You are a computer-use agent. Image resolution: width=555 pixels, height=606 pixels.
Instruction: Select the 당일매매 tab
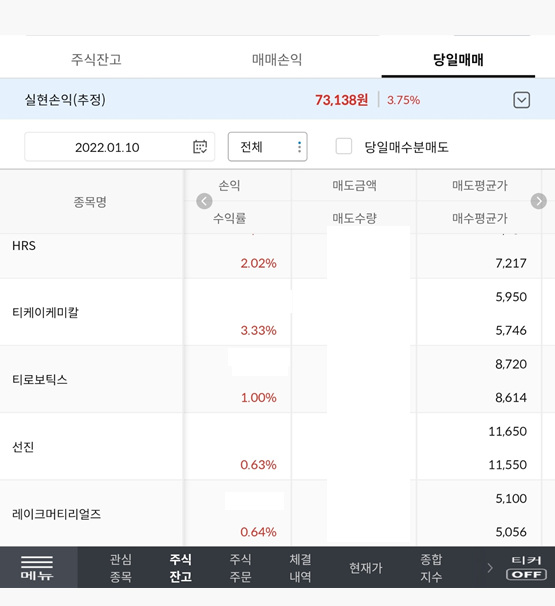458,60
